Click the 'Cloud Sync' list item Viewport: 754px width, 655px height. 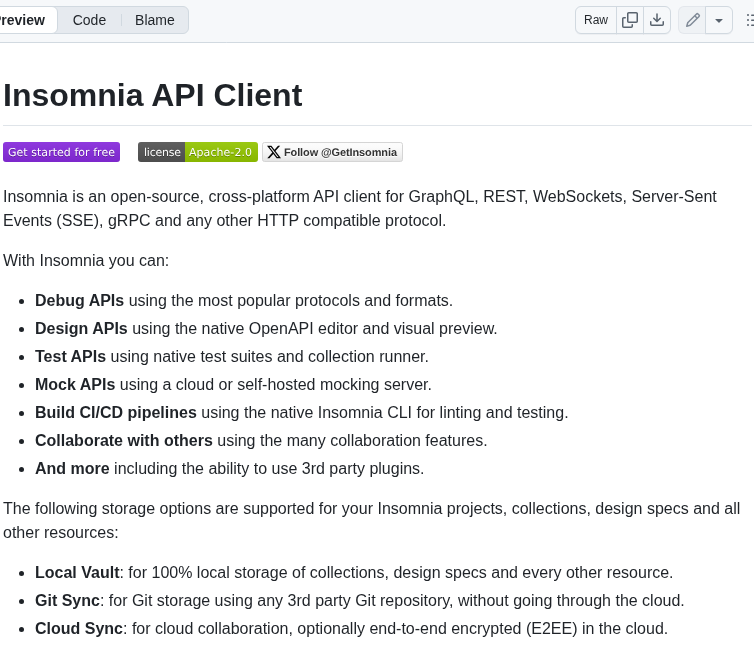click(352, 629)
